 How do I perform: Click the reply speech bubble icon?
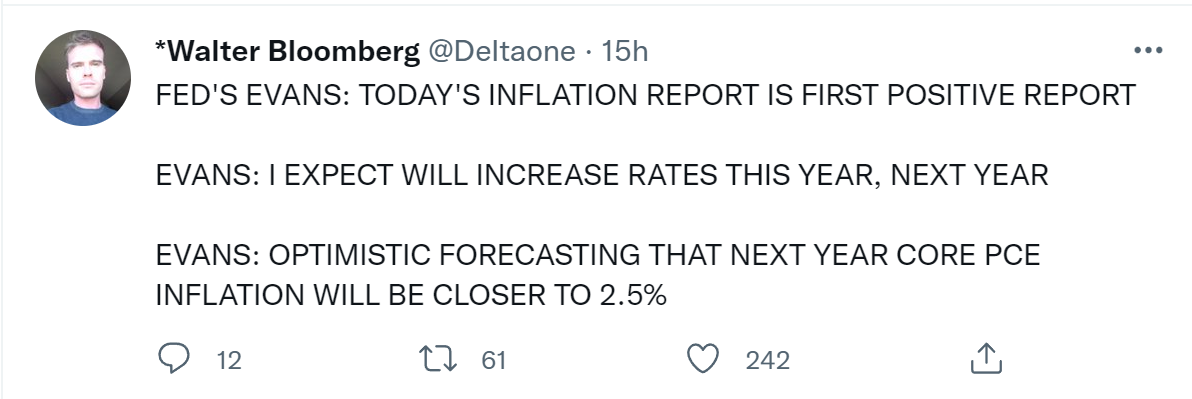pyautogui.click(x=173, y=358)
